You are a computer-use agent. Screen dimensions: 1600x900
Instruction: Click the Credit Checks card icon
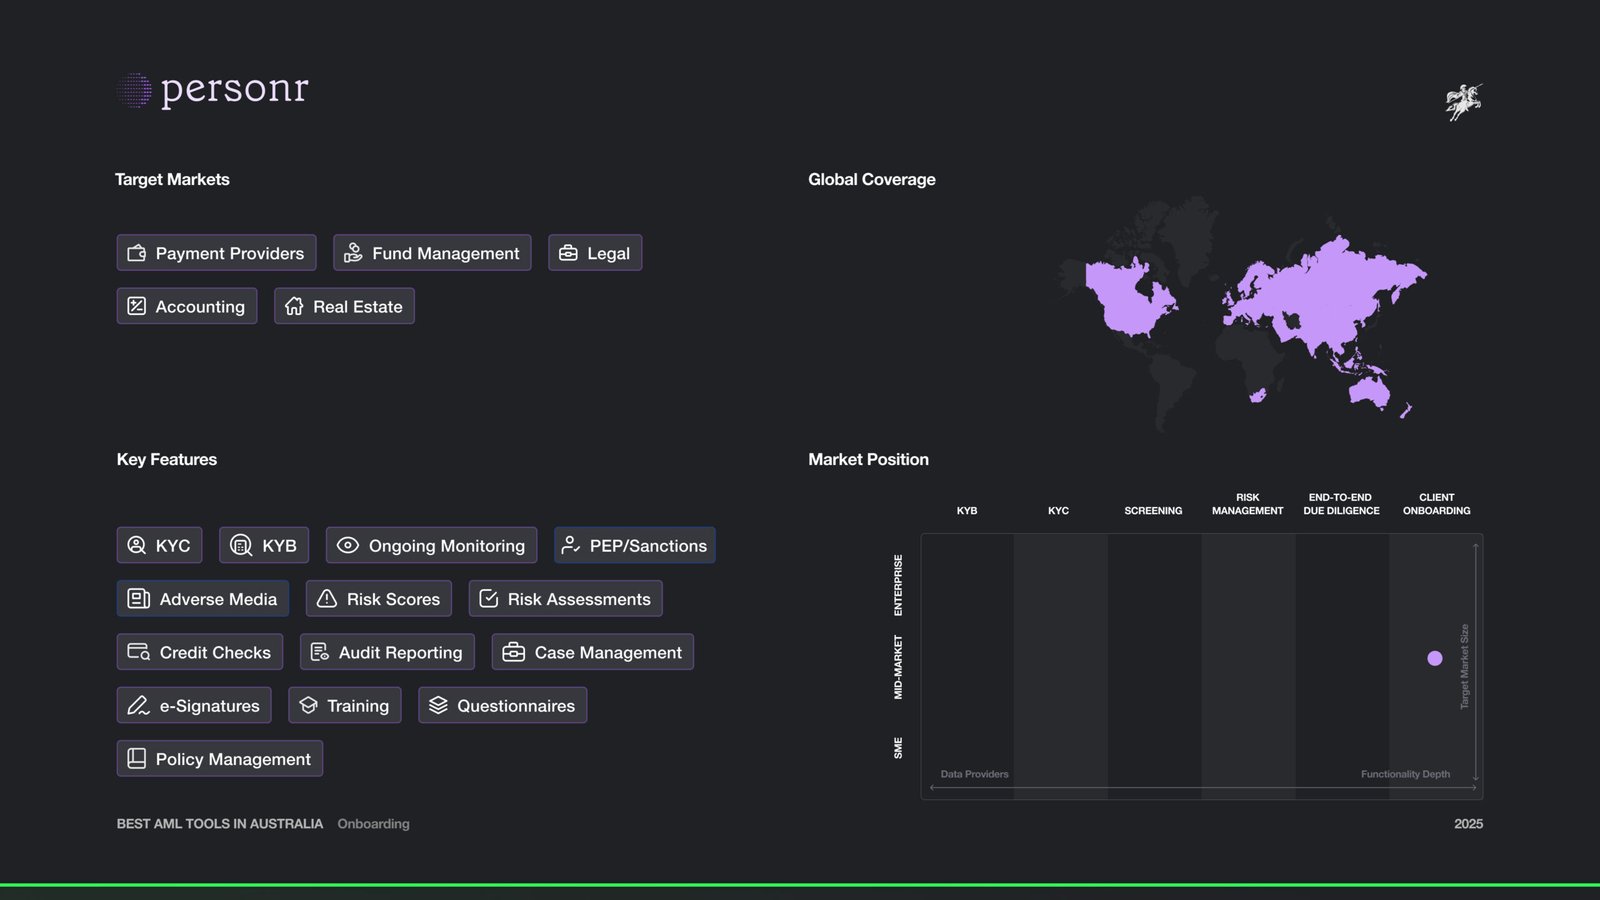click(x=139, y=652)
